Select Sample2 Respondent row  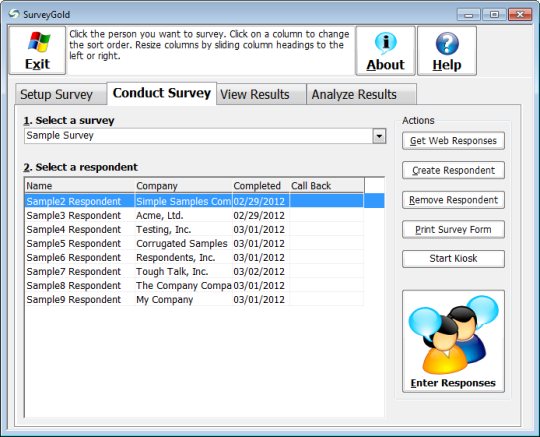205,201
